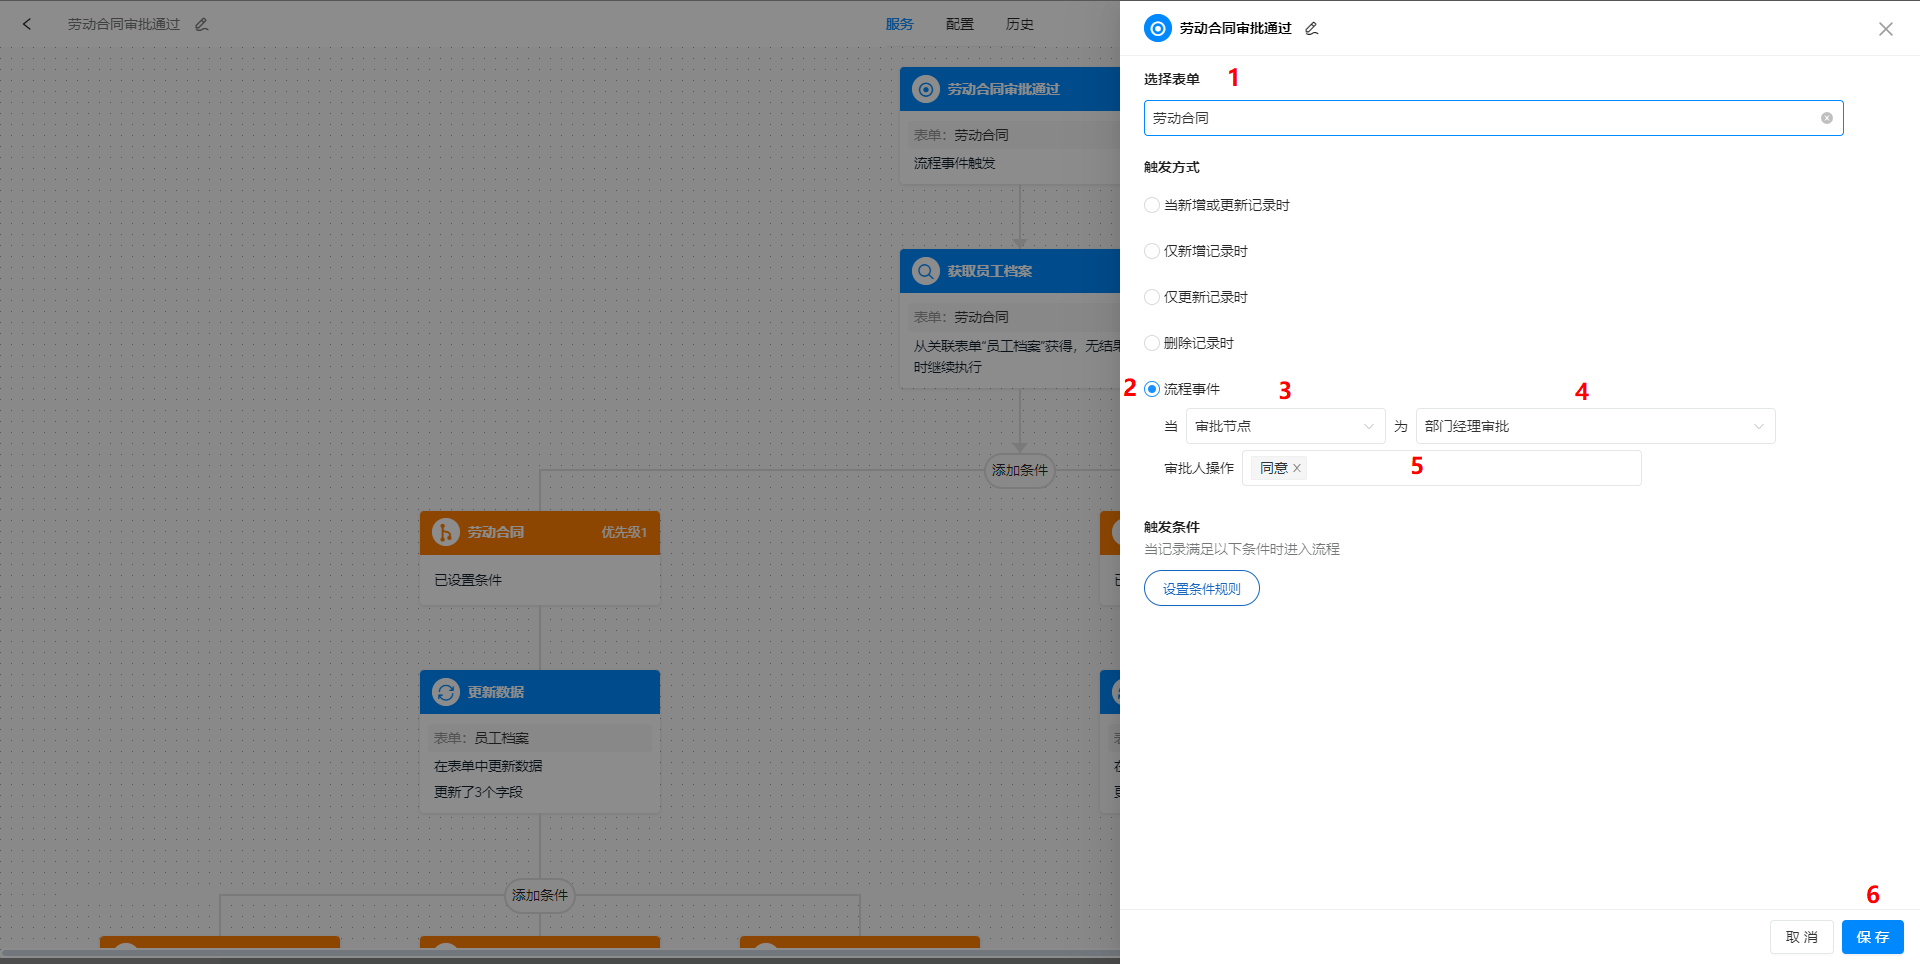Image resolution: width=1920 pixels, height=964 pixels.
Task: Open the 部门经理审批 dropdown
Action: pyautogui.click(x=1594, y=426)
